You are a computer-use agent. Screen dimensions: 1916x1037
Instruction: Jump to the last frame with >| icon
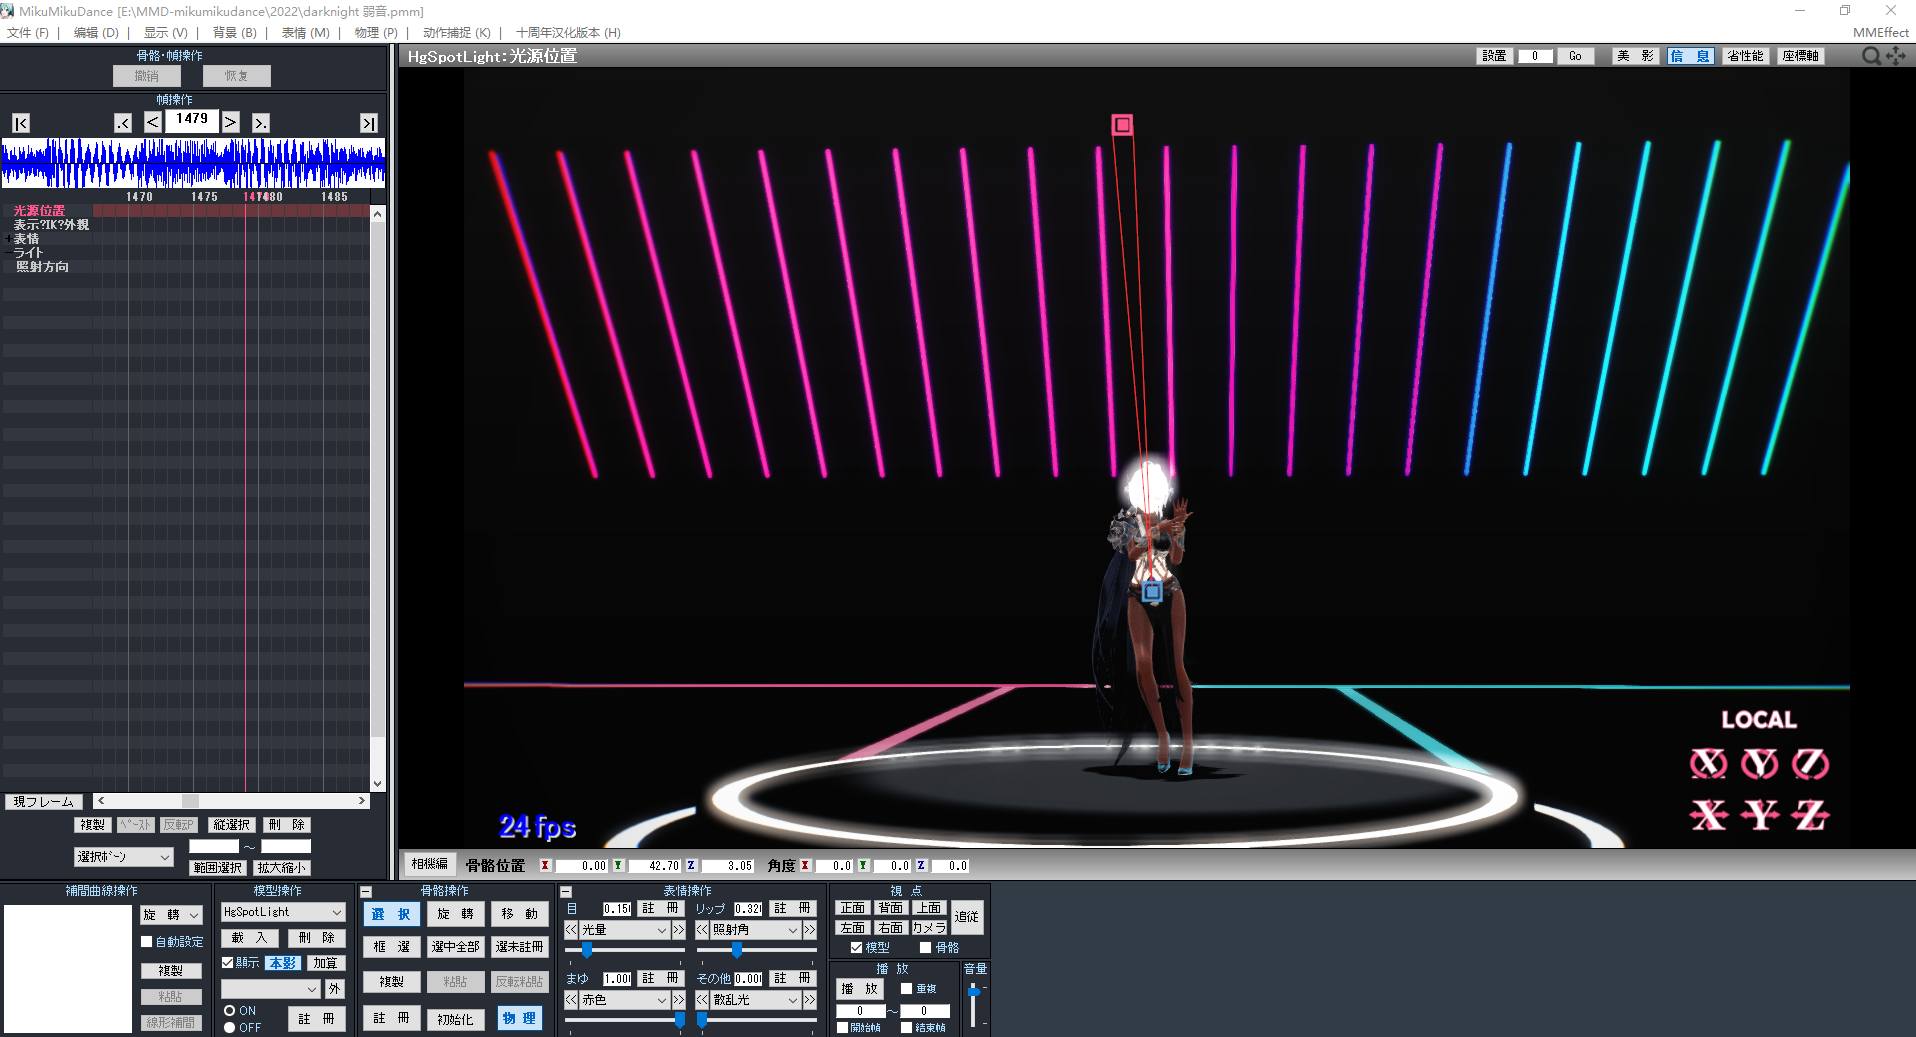pyautogui.click(x=368, y=122)
